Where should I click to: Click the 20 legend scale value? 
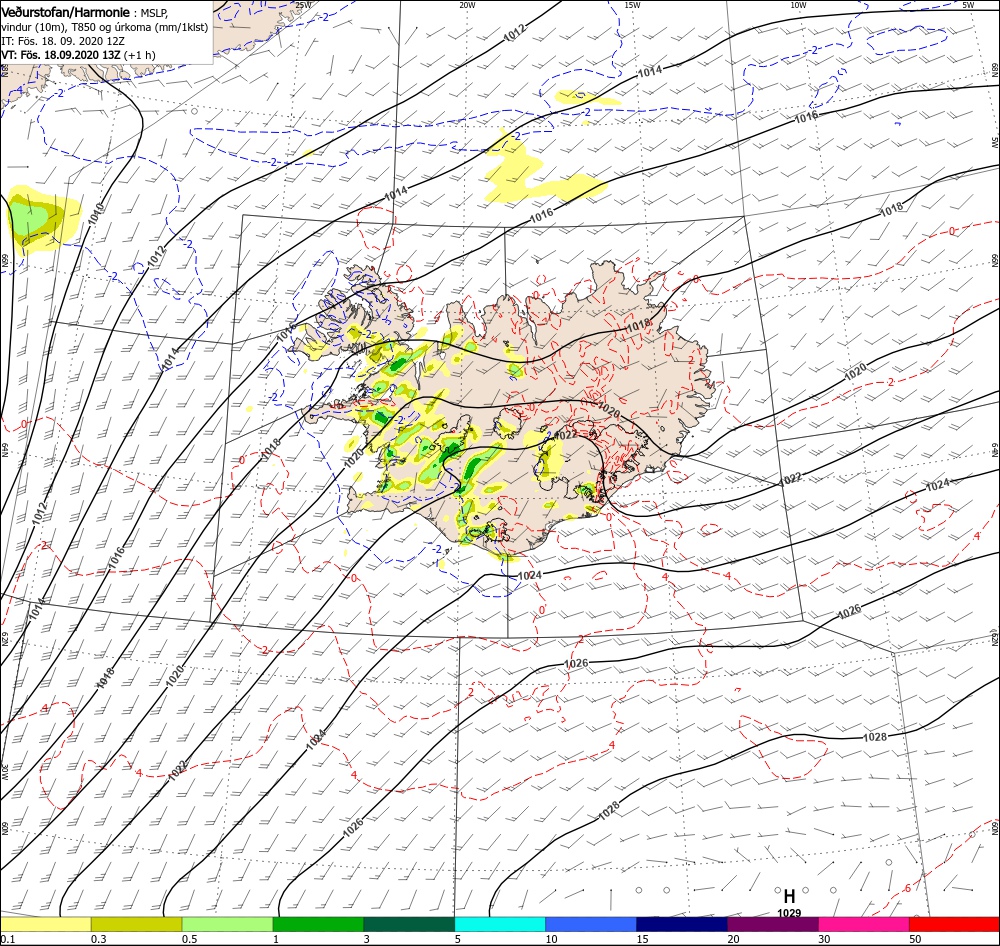[733, 939]
